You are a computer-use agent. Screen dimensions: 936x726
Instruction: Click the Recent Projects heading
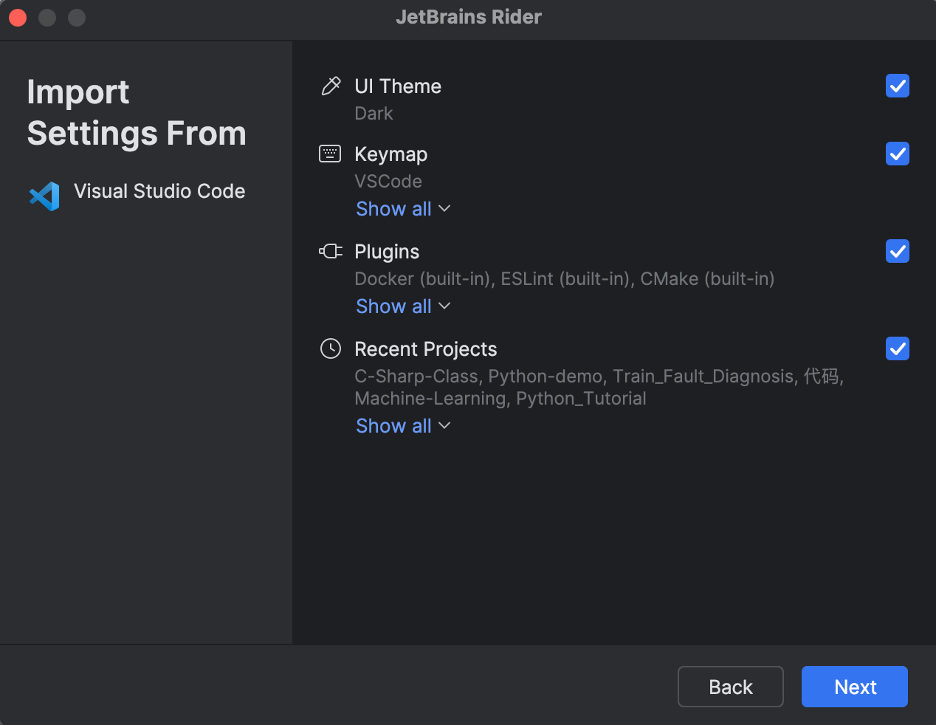[426, 349]
